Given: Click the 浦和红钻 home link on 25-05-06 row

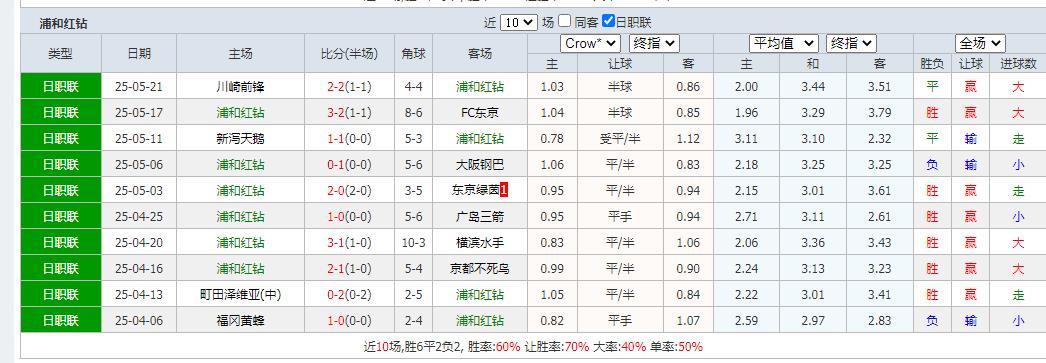Looking at the screenshot, I should 240,165.
